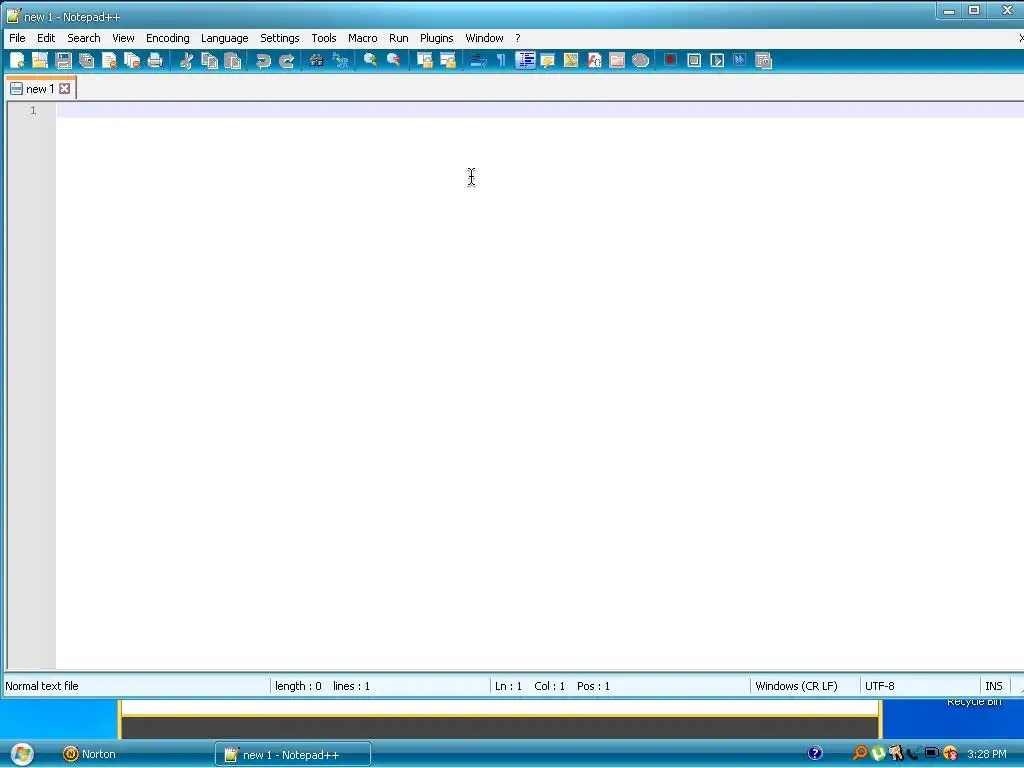Viewport: 1024px width, 768px height.
Task: Click the Open file toolbar icon
Action: [40, 61]
